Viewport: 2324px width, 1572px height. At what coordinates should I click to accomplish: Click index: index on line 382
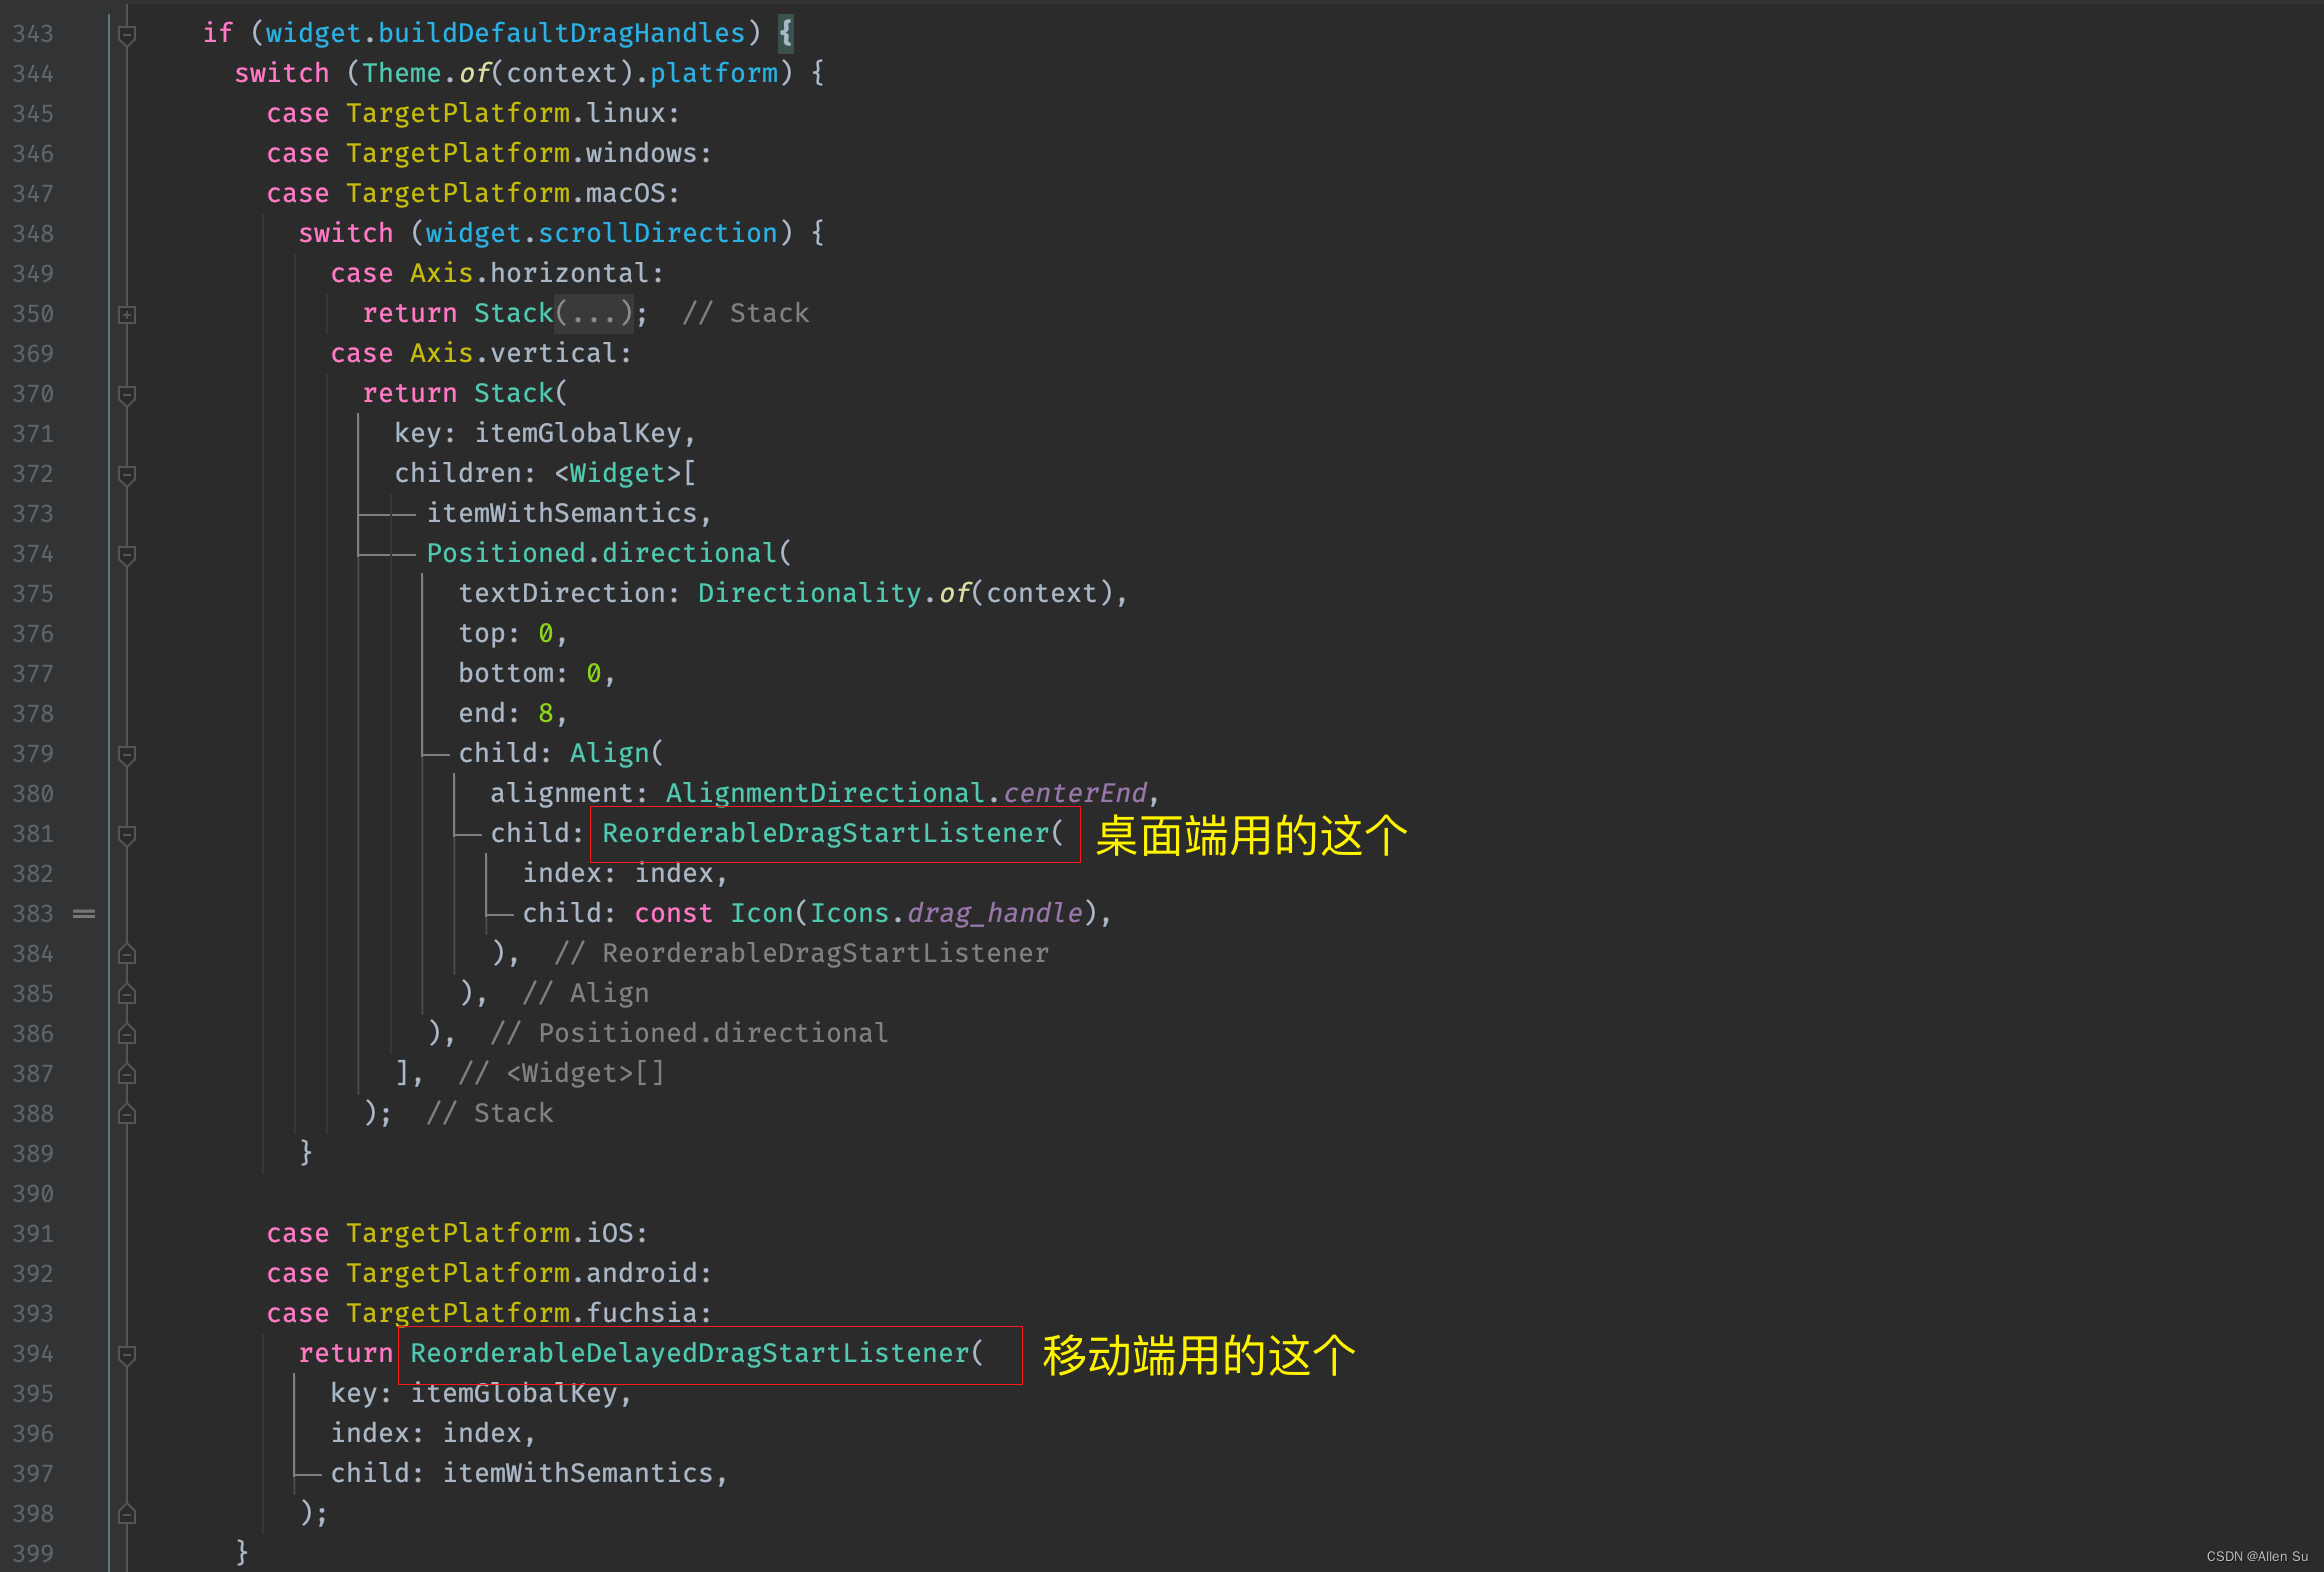coord(618,874)
